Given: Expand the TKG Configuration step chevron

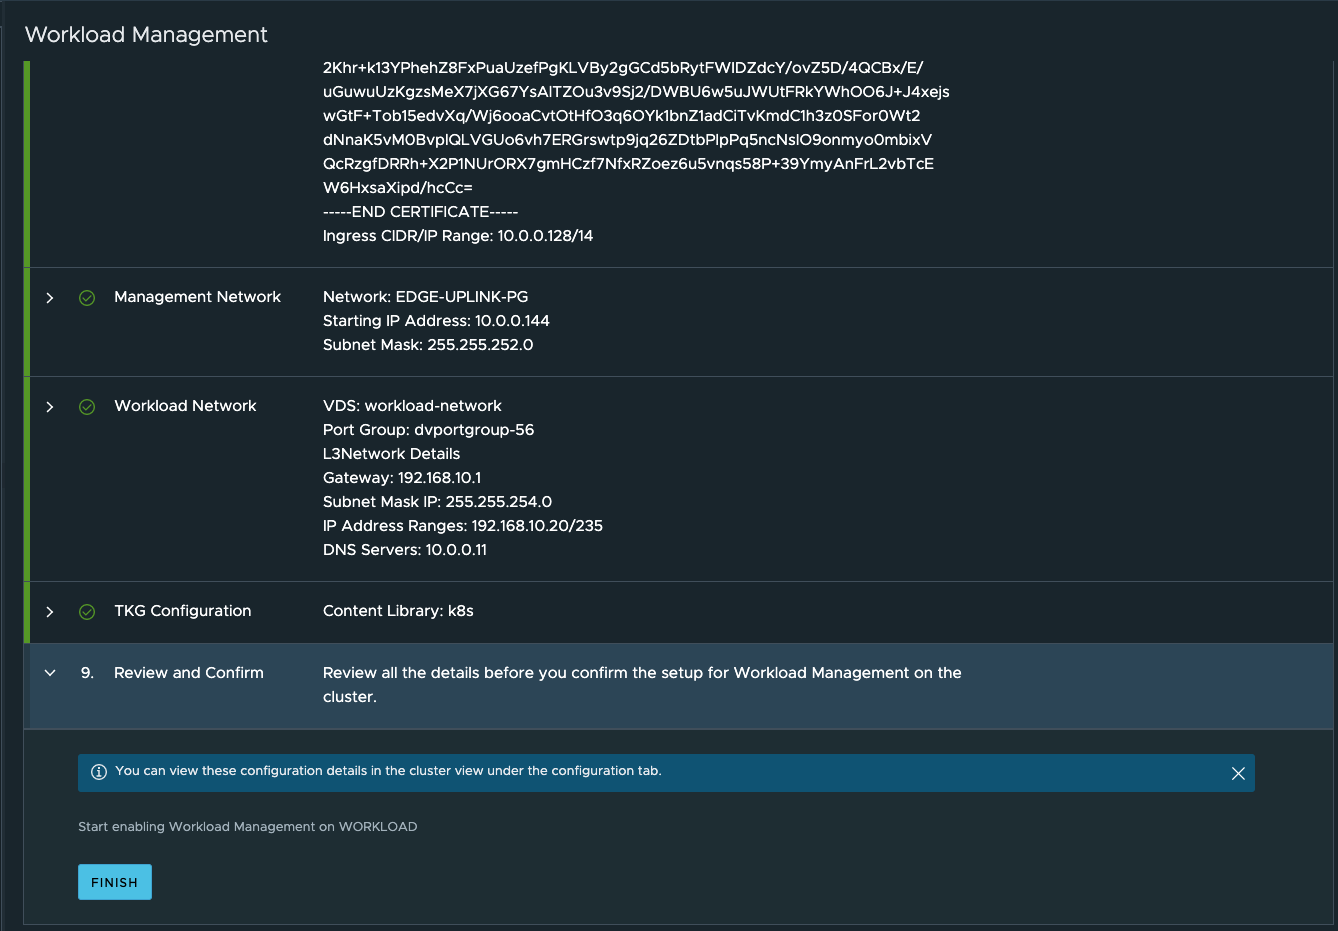Looking at the screenshot, I should (x=50, y=612).
